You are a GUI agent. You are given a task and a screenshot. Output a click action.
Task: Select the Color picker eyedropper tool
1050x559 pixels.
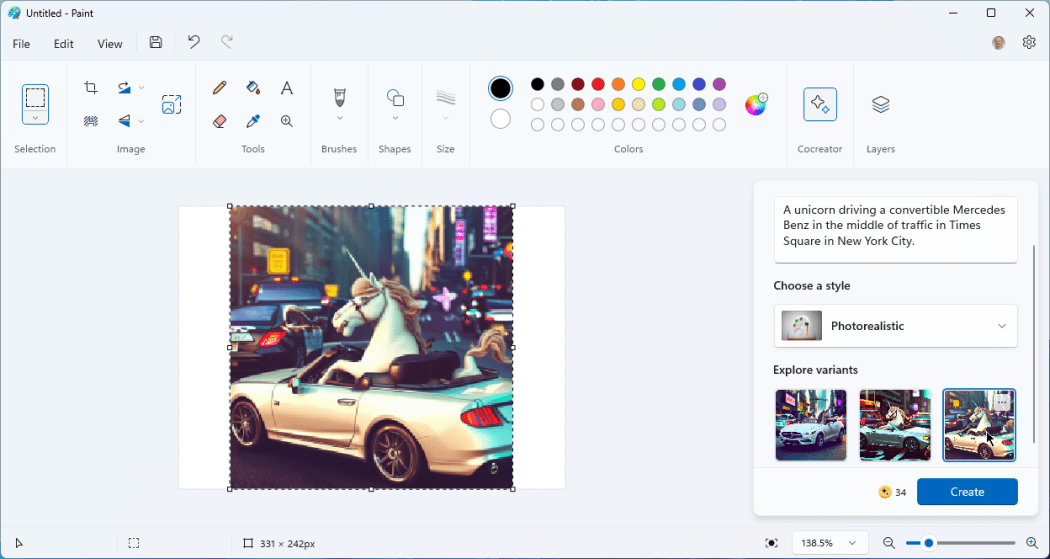[x=253, y=121]
